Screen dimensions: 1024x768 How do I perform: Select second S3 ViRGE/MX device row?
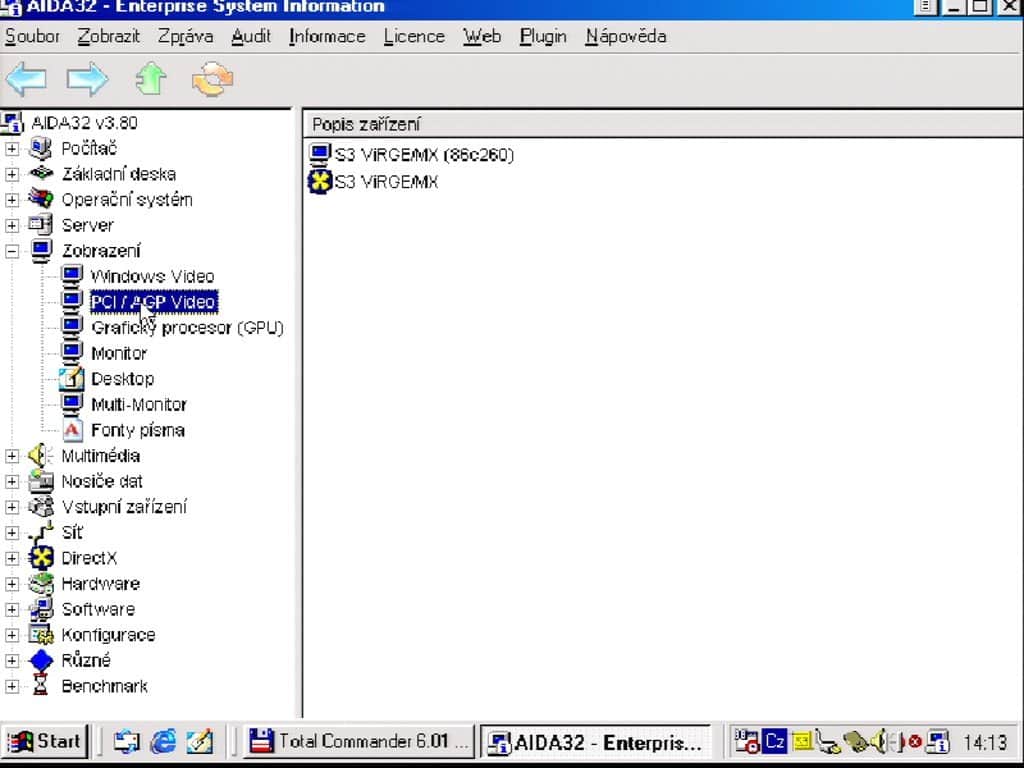click(373, 182)
